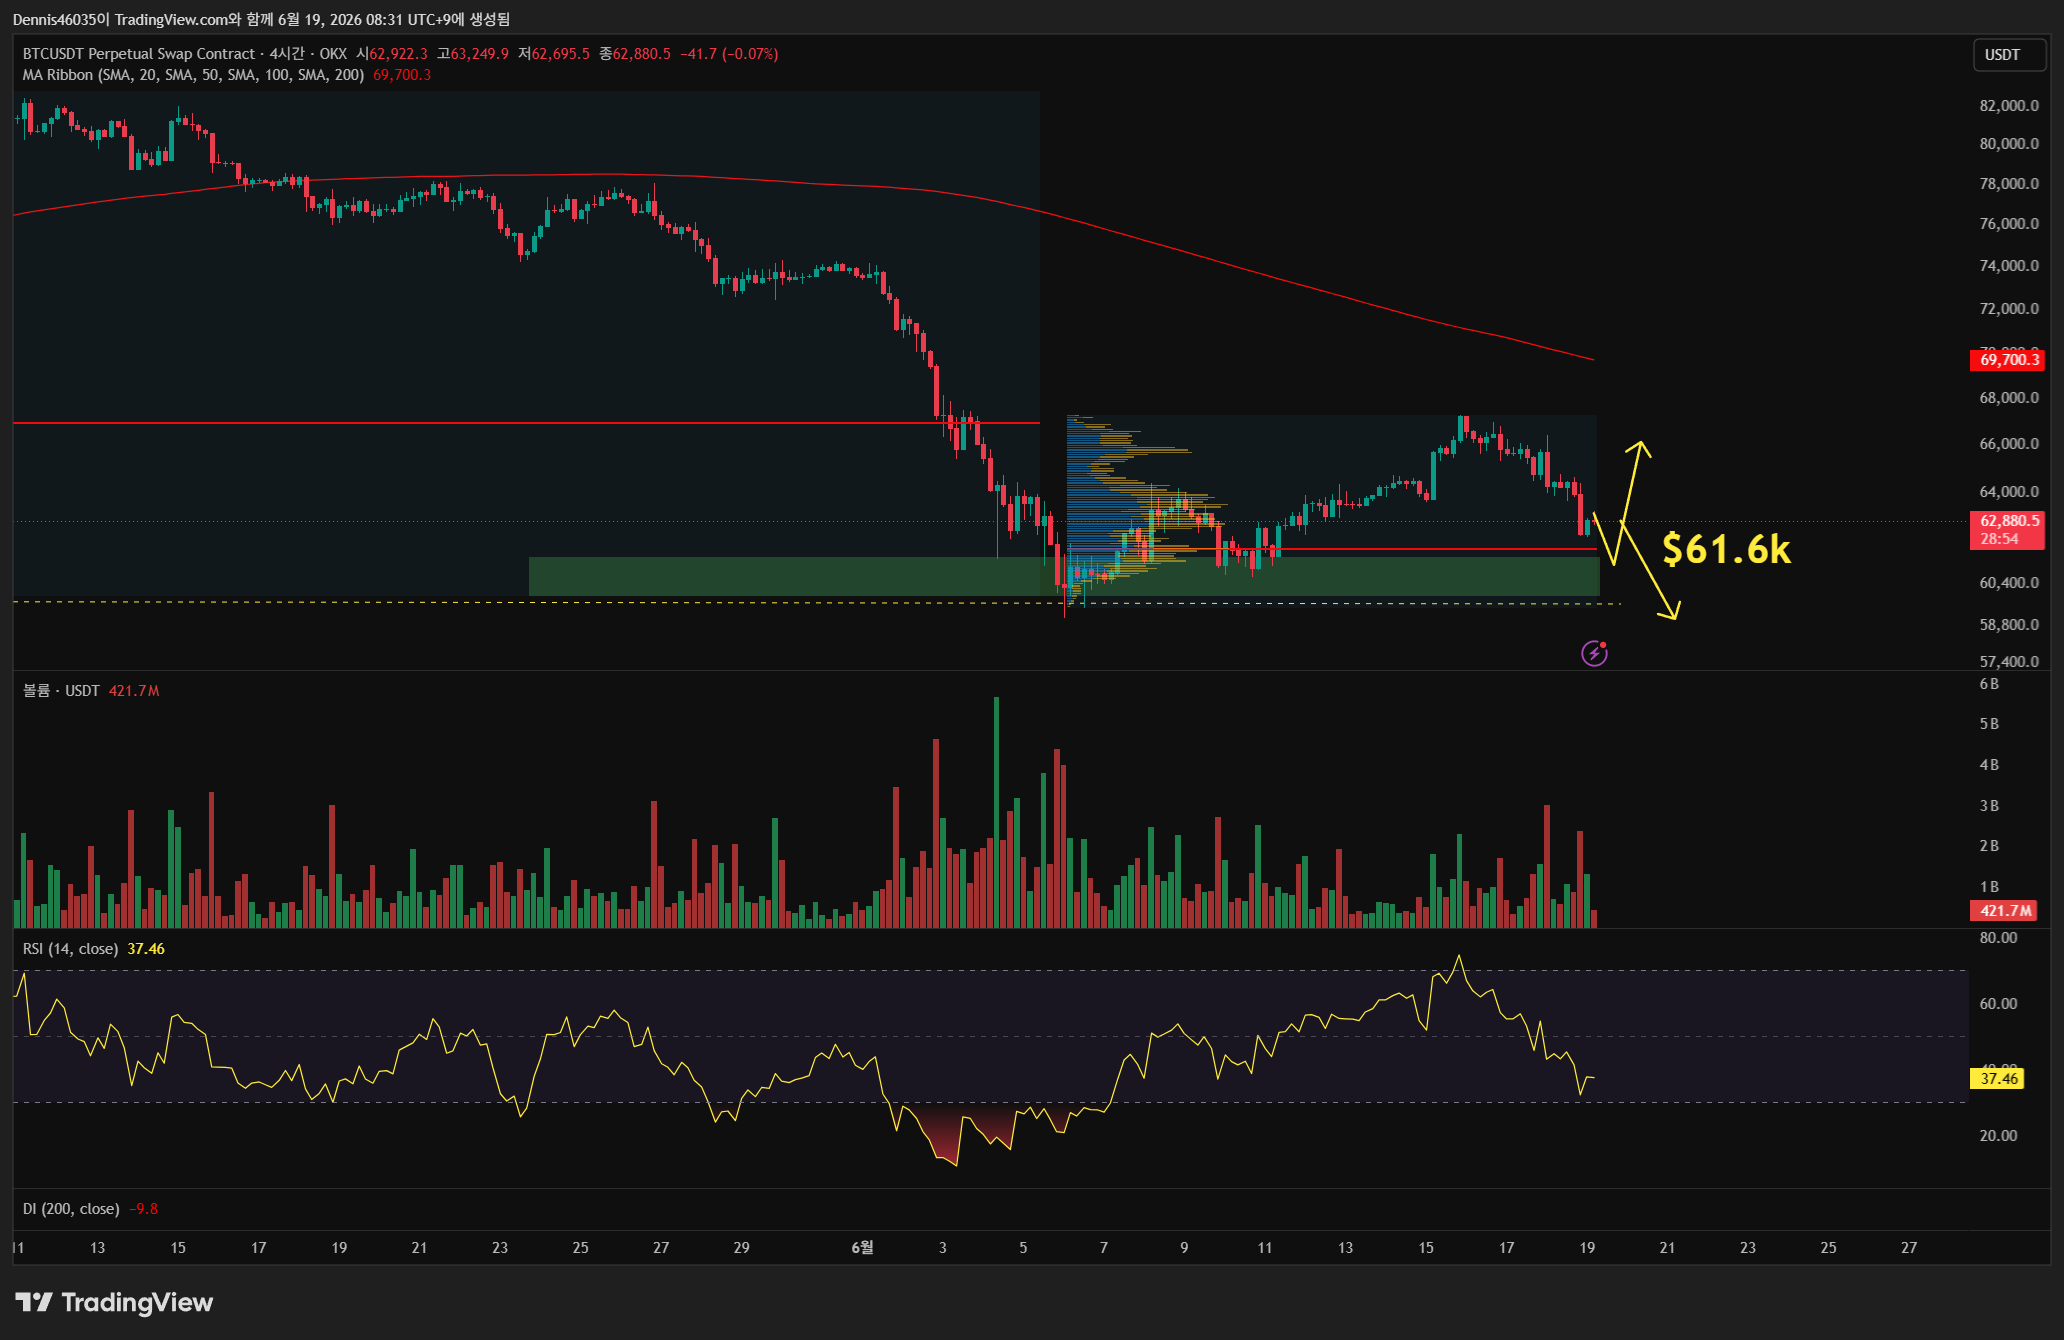Click the high value 63,249.9 in header
The width and height of the screenshot is (2064, 1340).
click(480, 54)
